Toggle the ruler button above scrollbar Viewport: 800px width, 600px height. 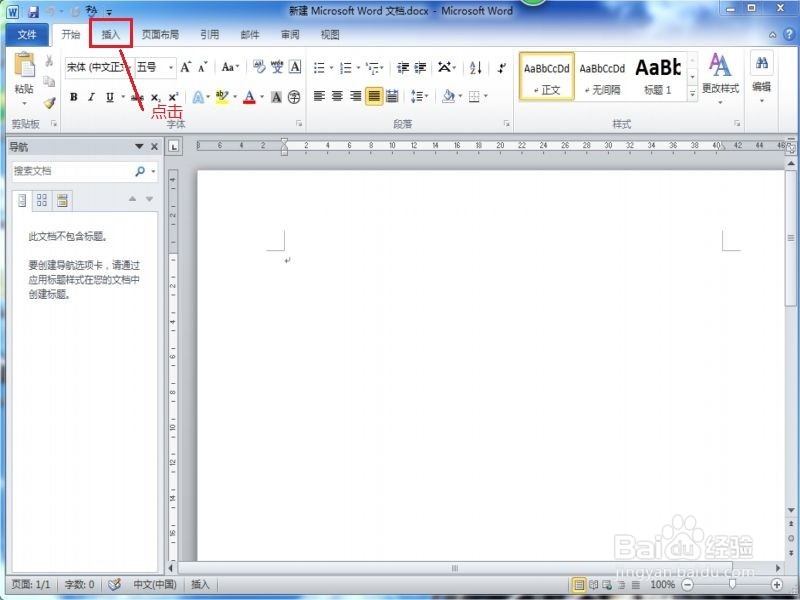791,147
